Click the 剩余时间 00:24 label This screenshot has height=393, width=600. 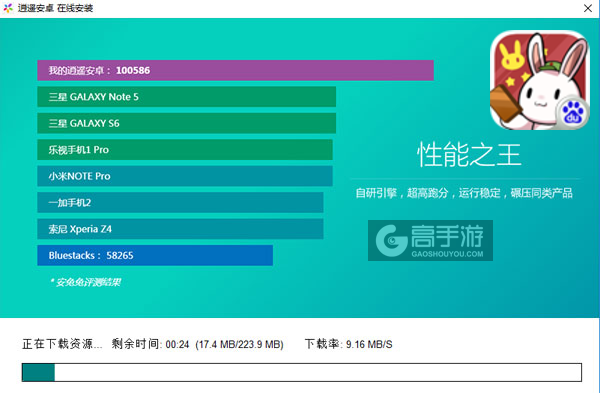point(150,344)
